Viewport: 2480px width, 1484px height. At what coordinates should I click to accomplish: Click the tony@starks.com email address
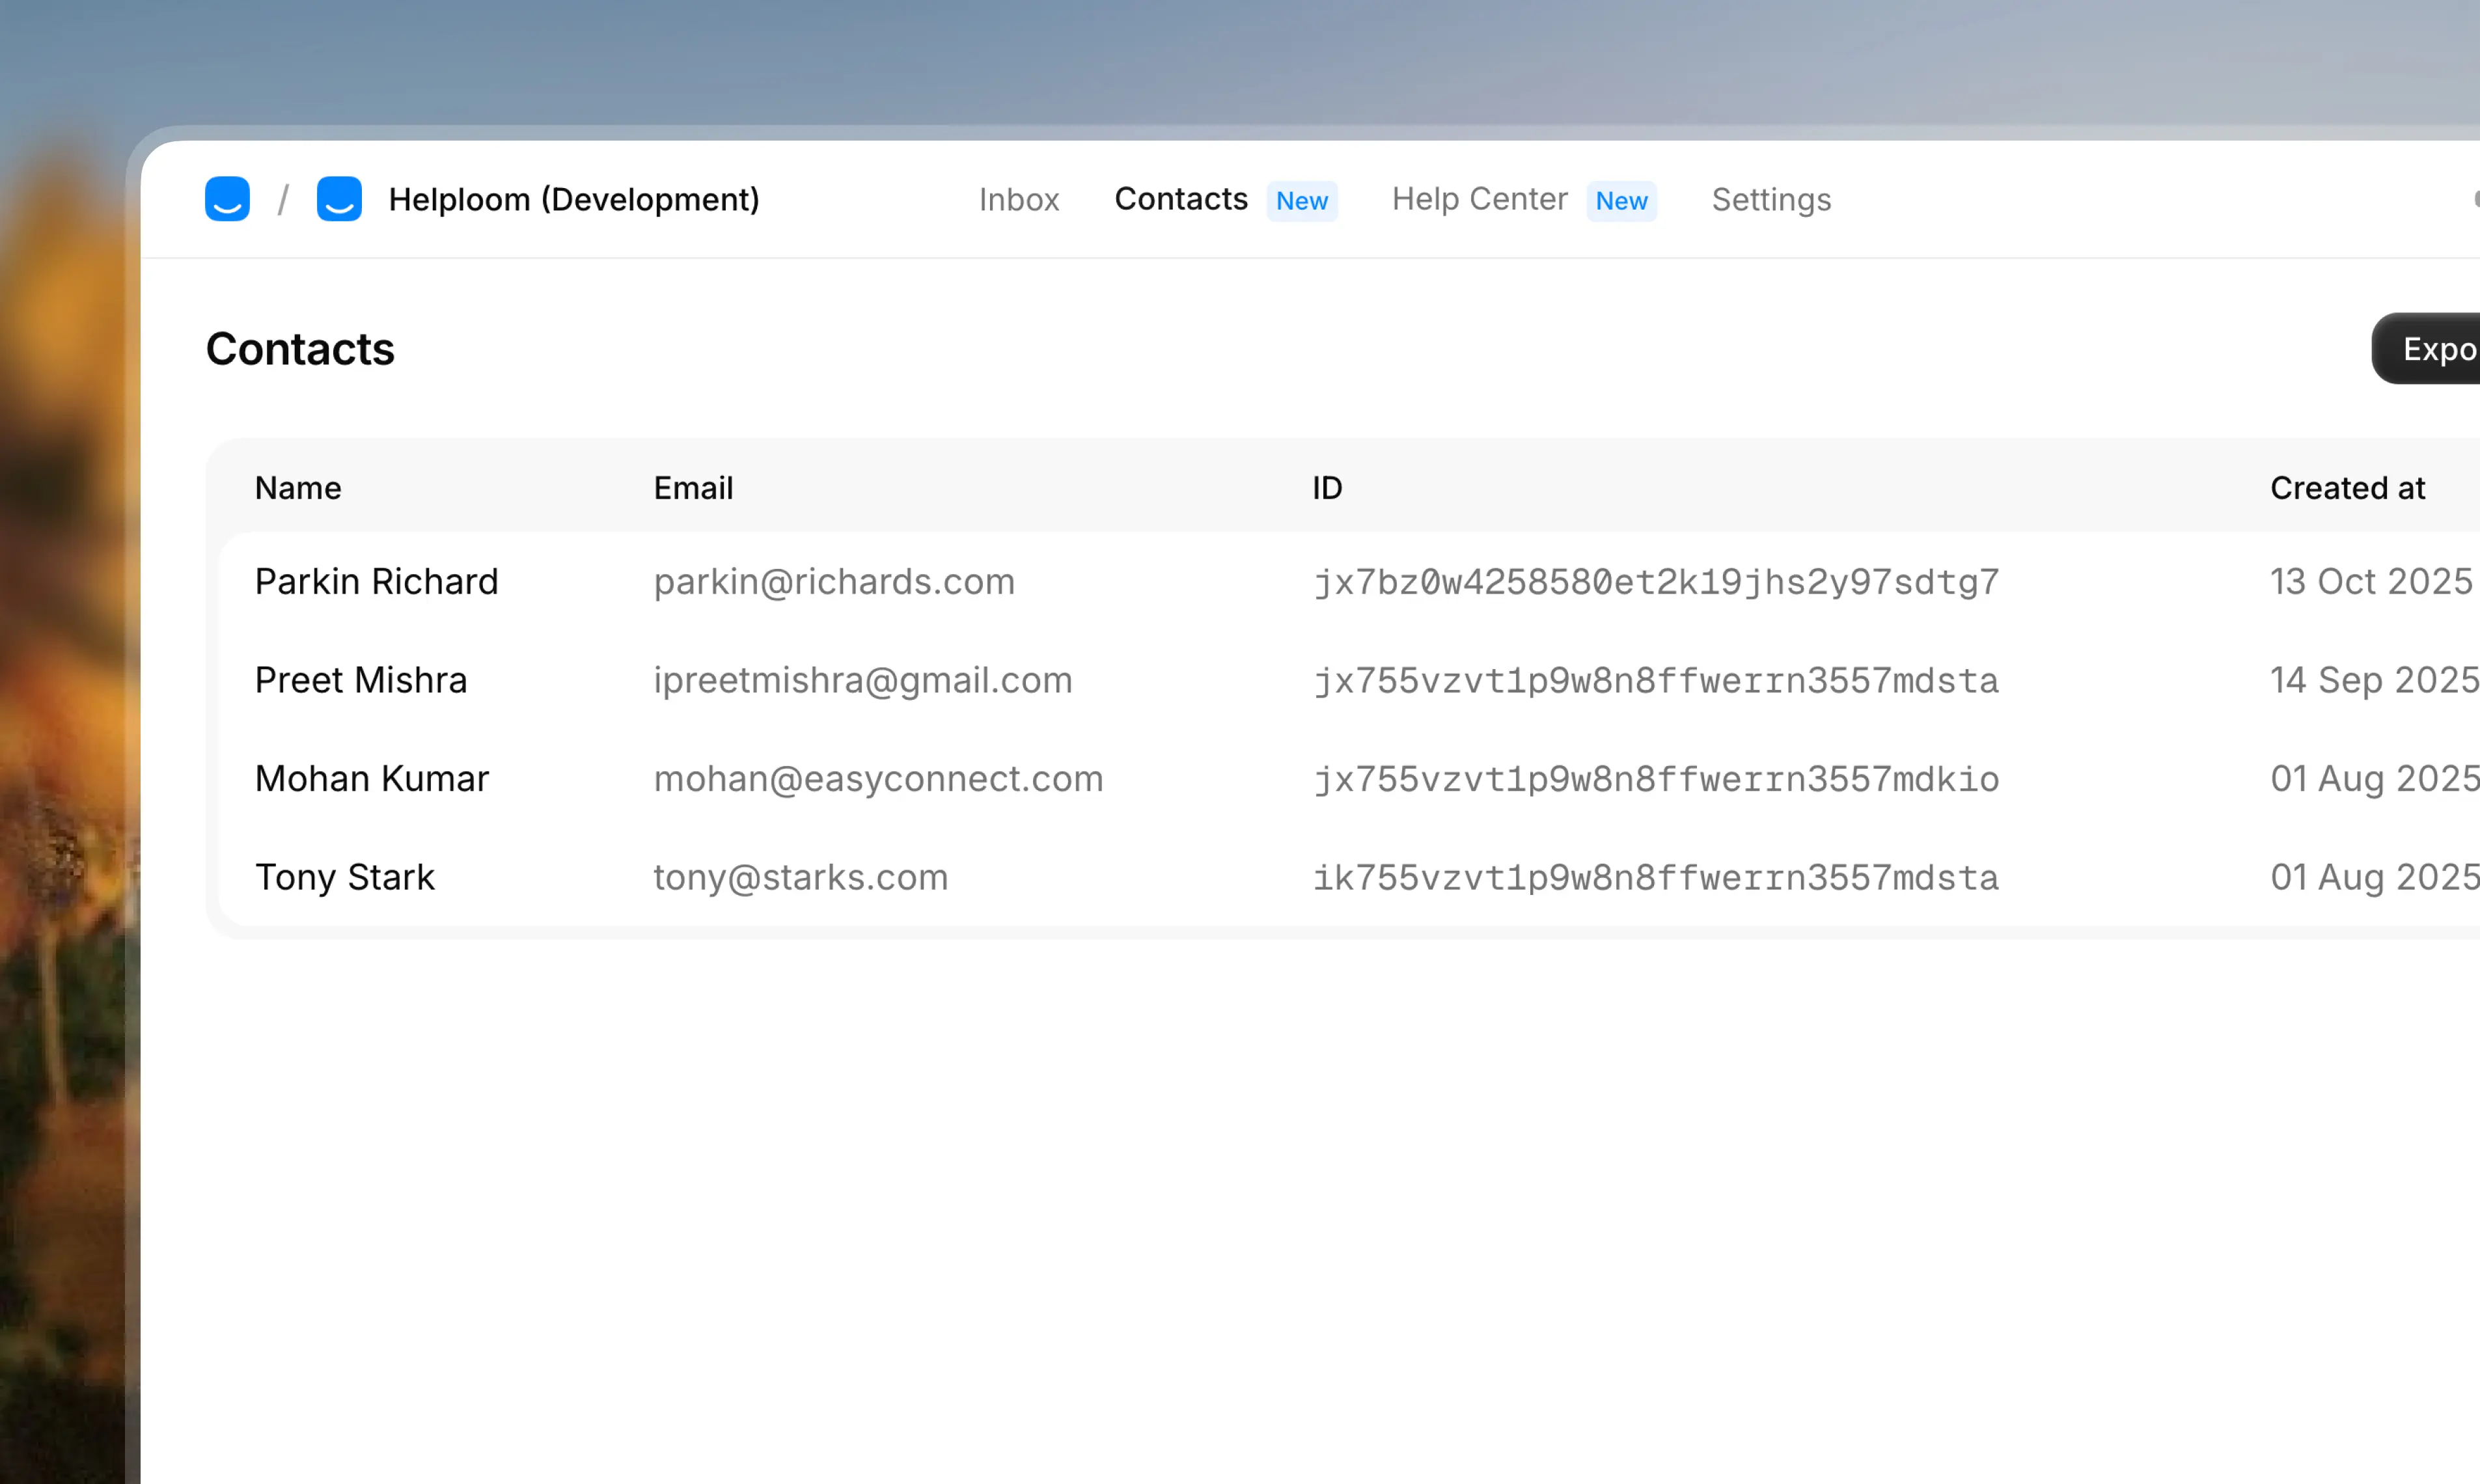pos(800,878)
